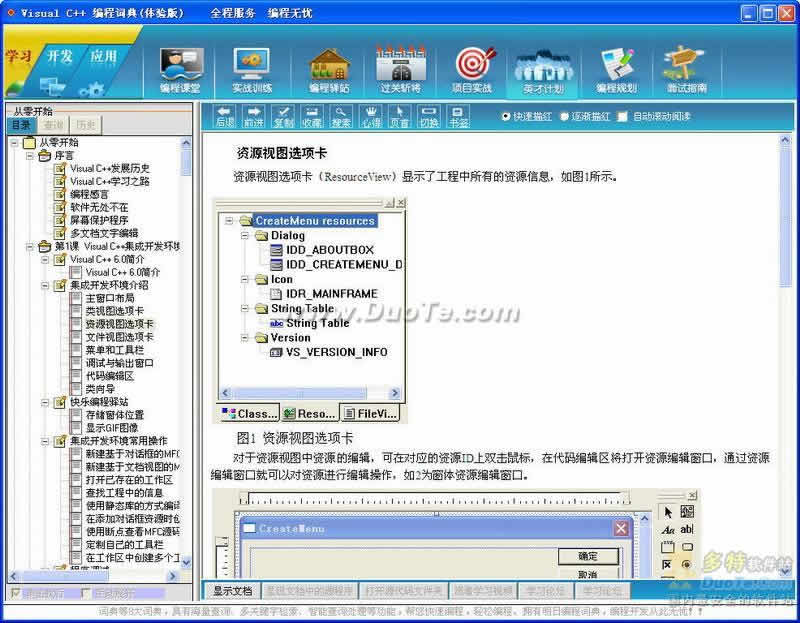Collapse the 集成开发环境介绍 tree node
Image resolution: width=800 pixels, height=623 pixels.
pyautogui.click(x=45, y=285)
